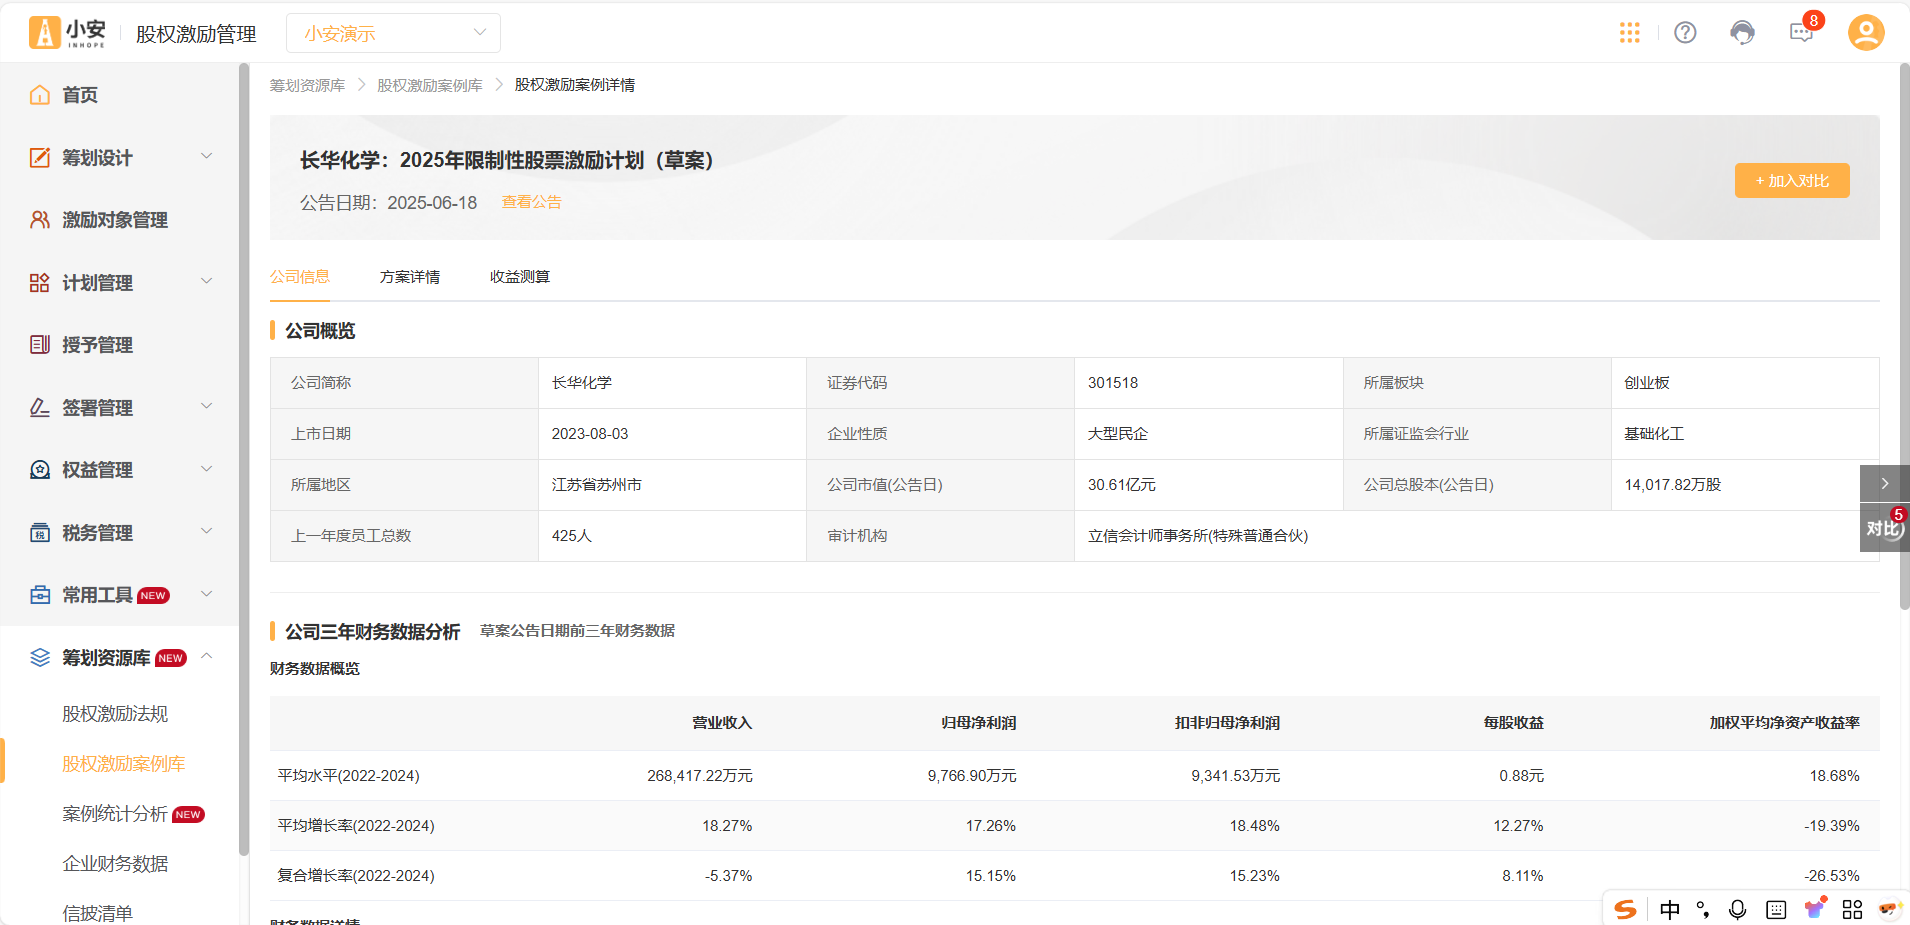The width and height of the screenshot is (1910, 925).
Task: Open the messages icon with badge 8
Action: [1802, 33]
